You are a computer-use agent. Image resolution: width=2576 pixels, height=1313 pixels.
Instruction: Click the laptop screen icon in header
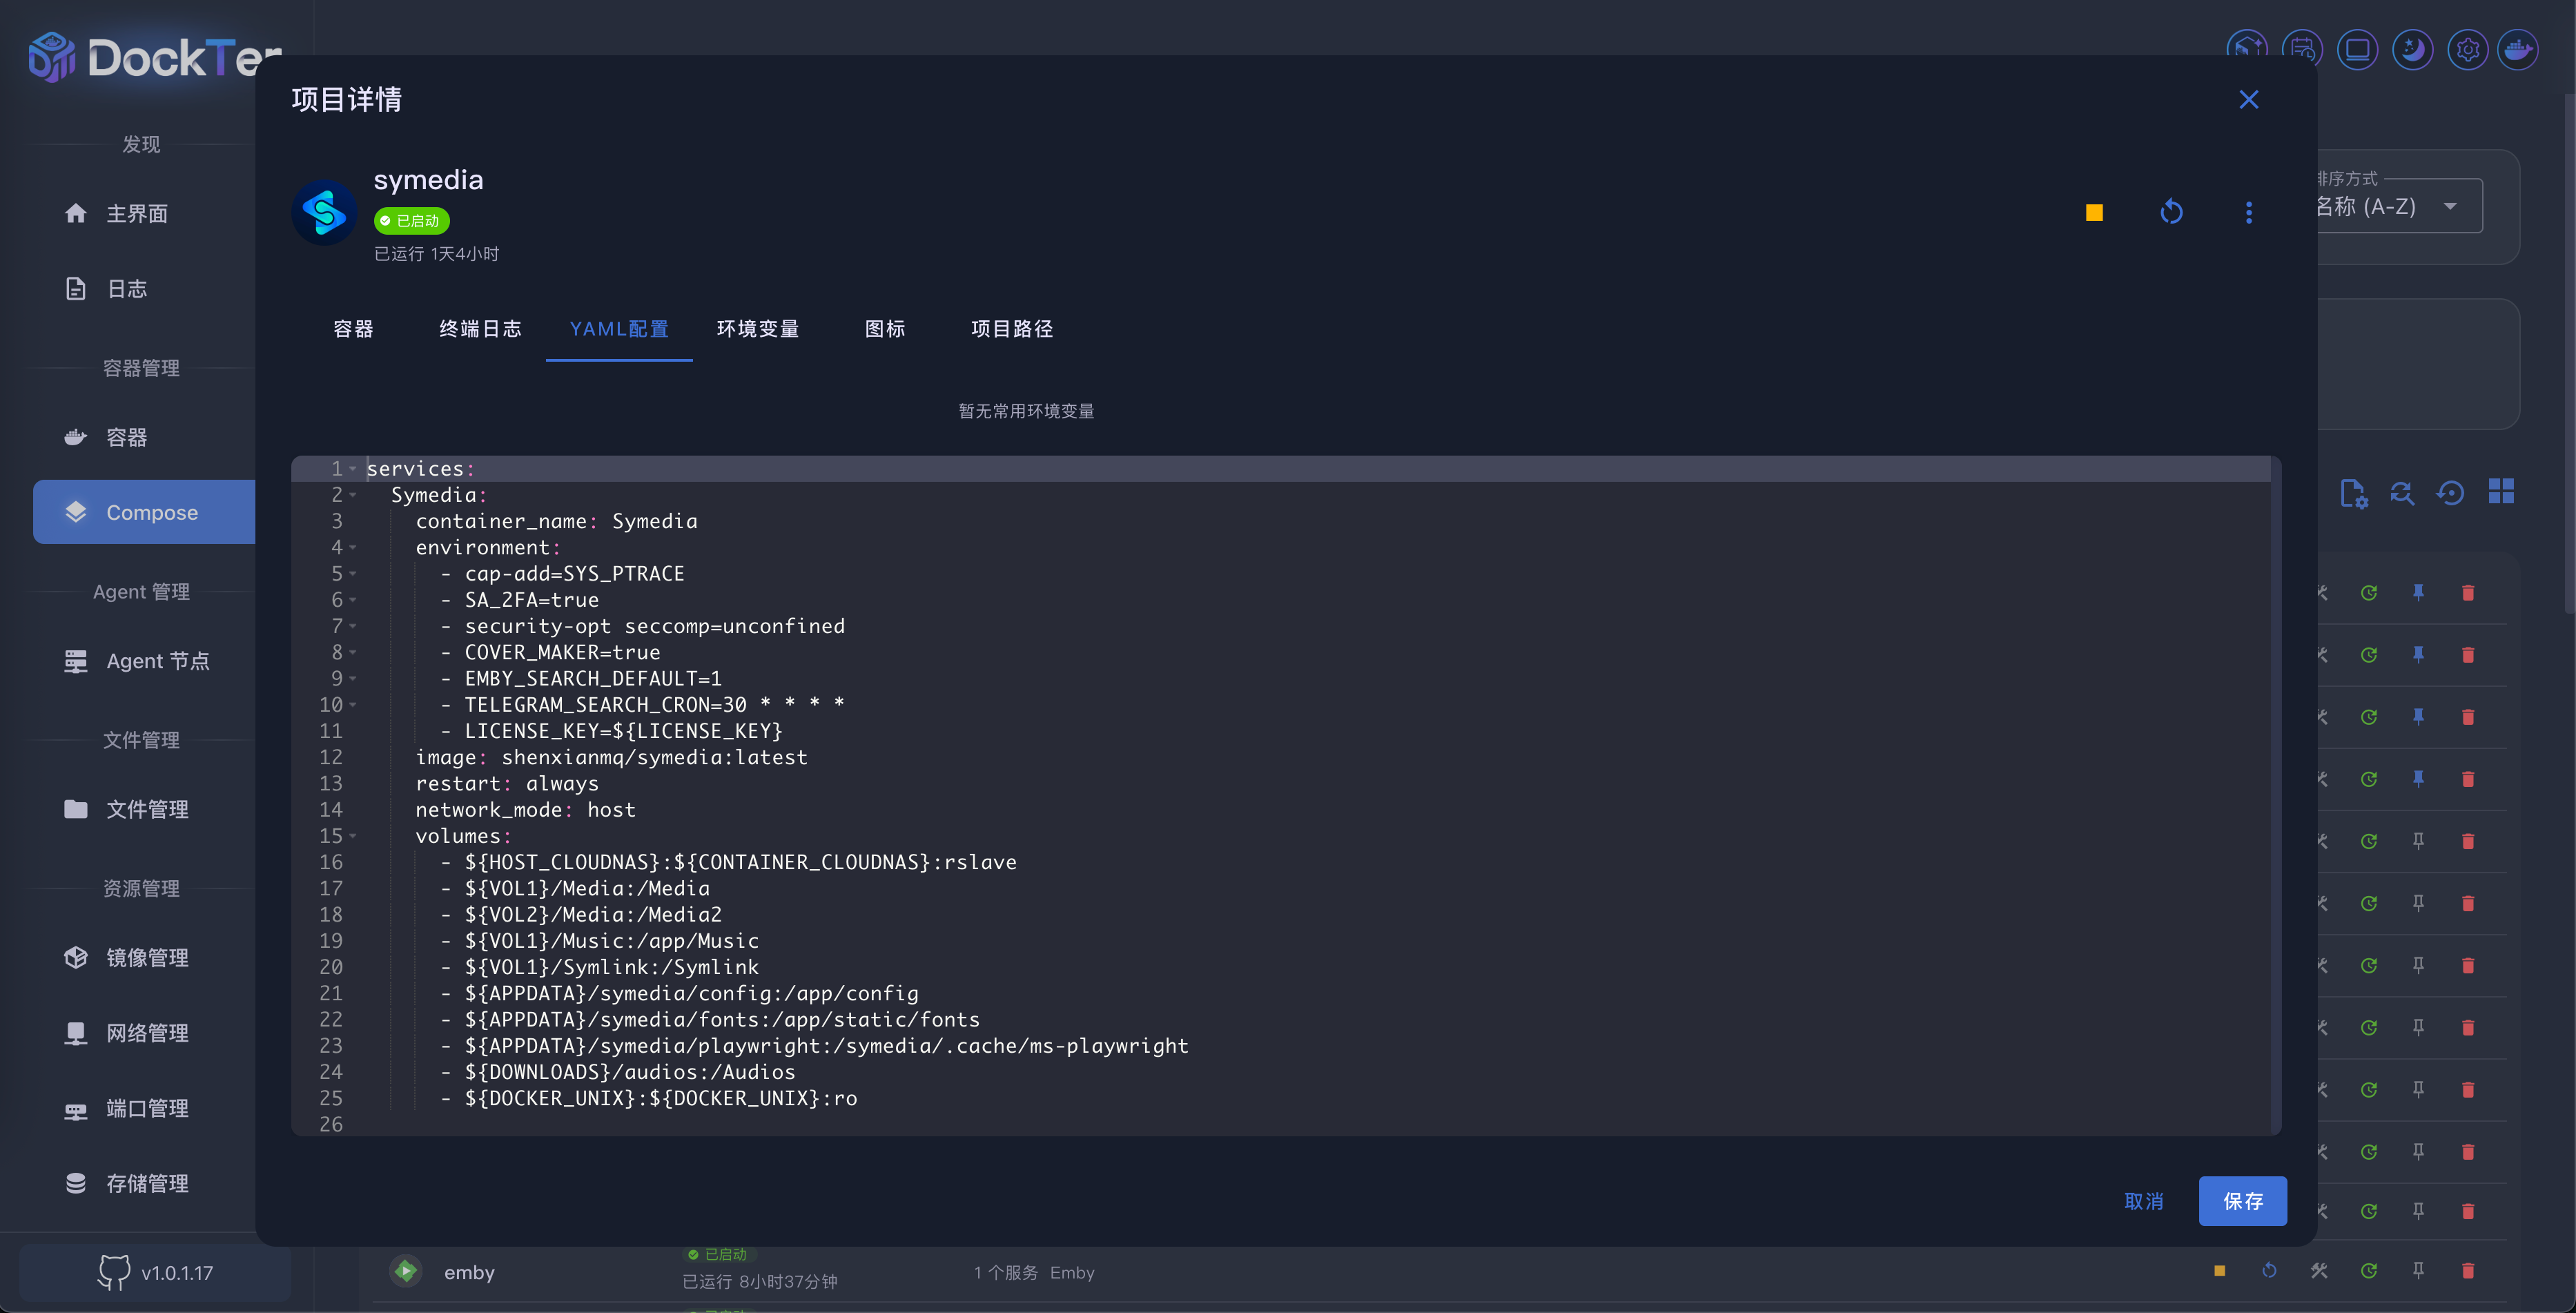2357,49
